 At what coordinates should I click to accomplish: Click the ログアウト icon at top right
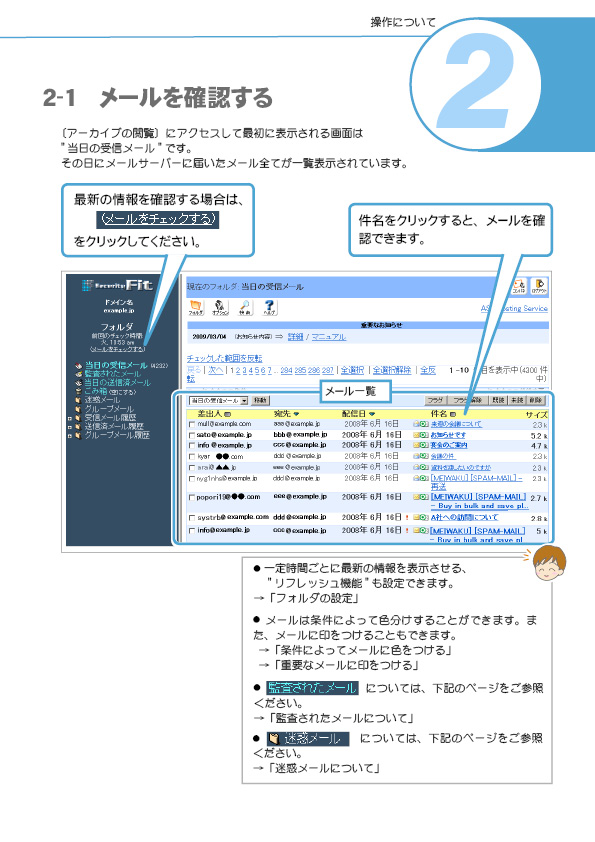coord(539,286)
